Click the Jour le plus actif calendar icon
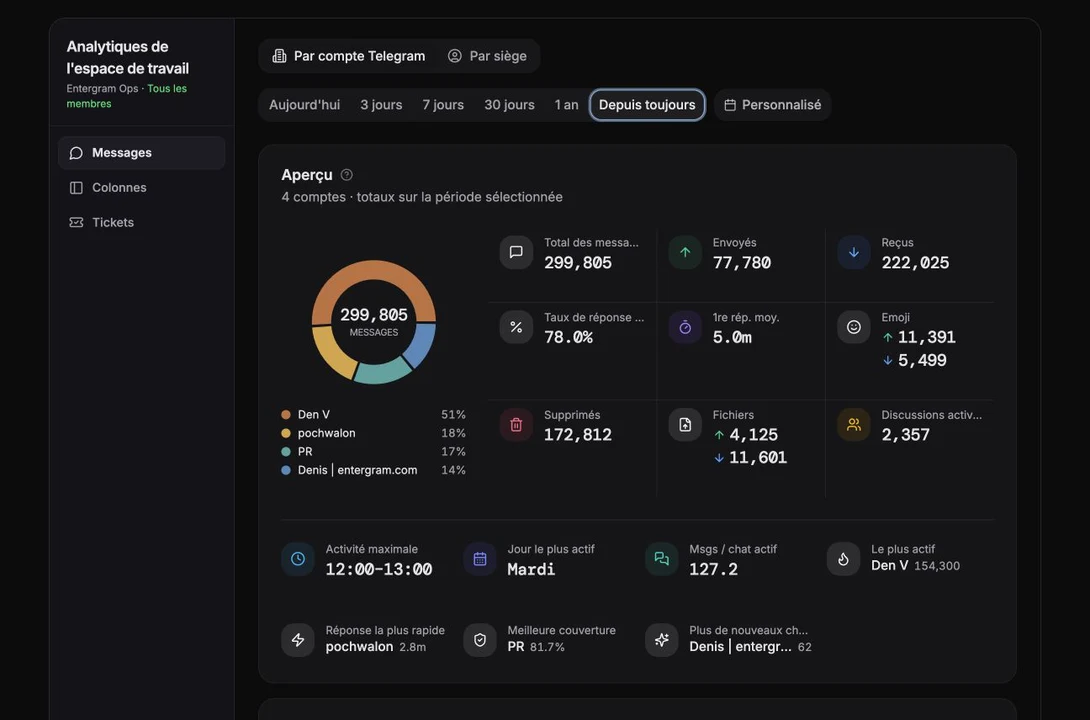 tap(480, 559)
